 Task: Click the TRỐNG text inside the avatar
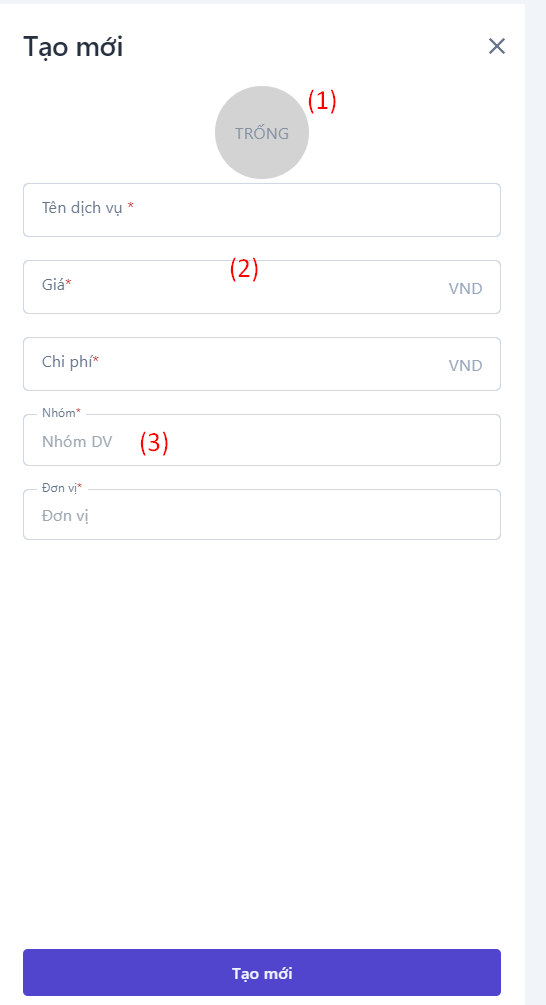261,133
